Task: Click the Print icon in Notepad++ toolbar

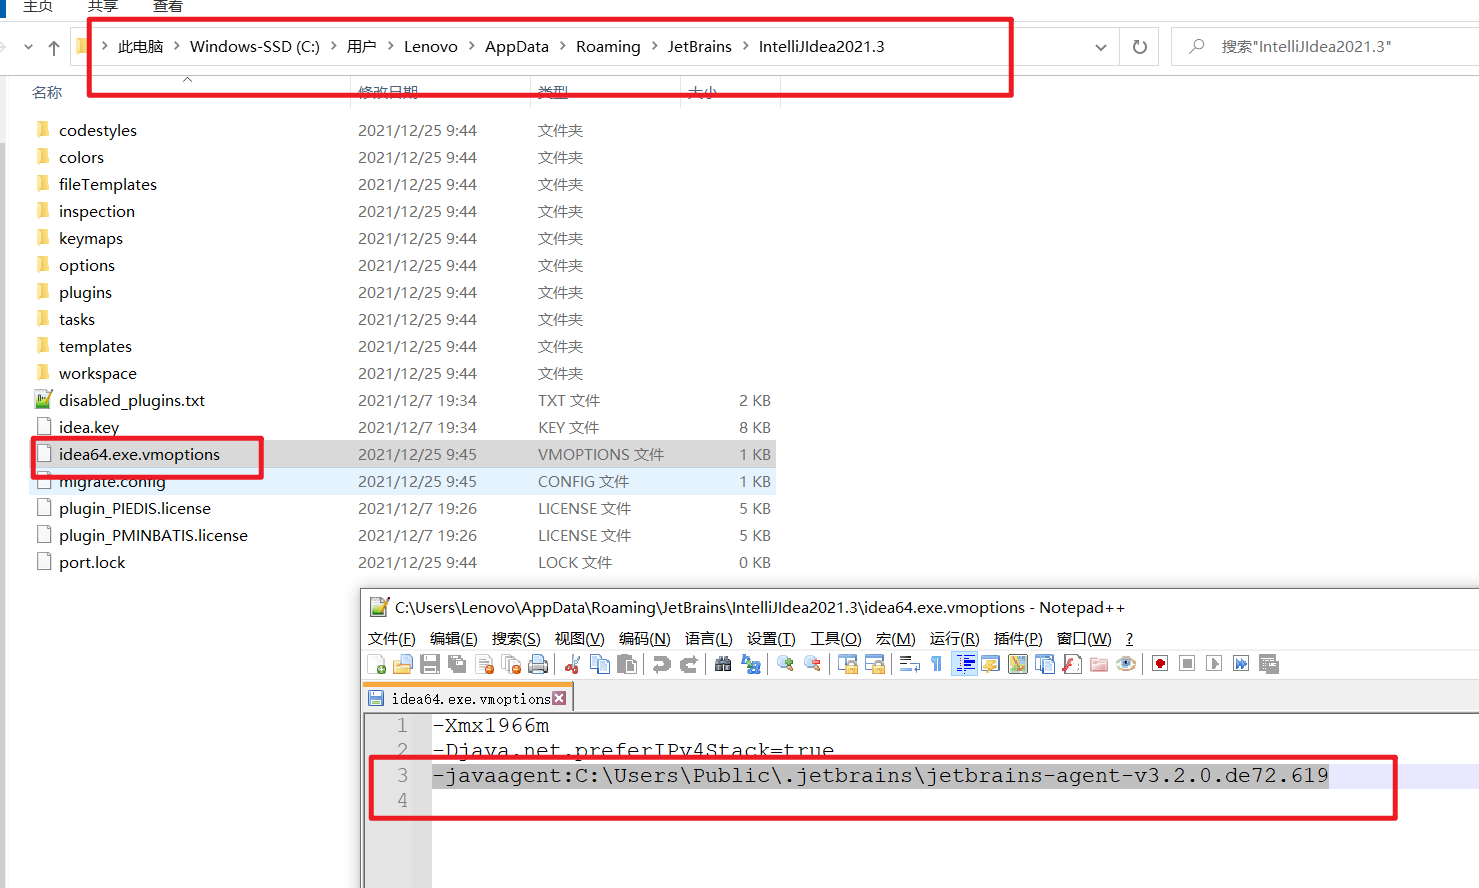Action: click(x=538, y=664)
